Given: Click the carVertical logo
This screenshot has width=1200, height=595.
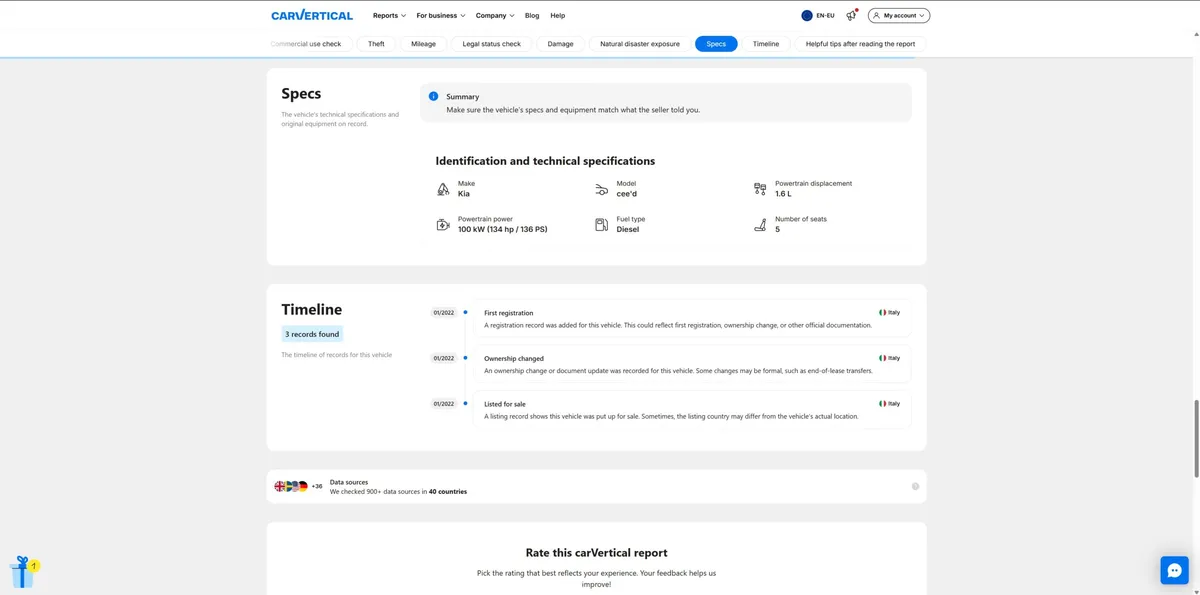Looking at the screenshot, I should point(312,15).
